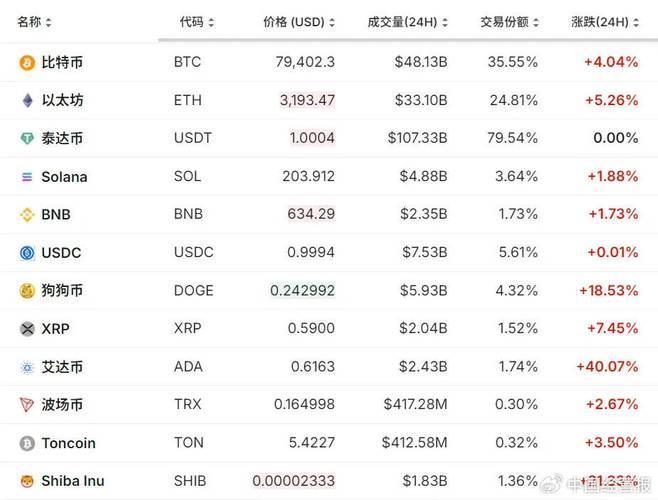
Task: Select the 狗狗币 price 0.242992 cell
Action: pyautogui.click(x=302, y=291)
